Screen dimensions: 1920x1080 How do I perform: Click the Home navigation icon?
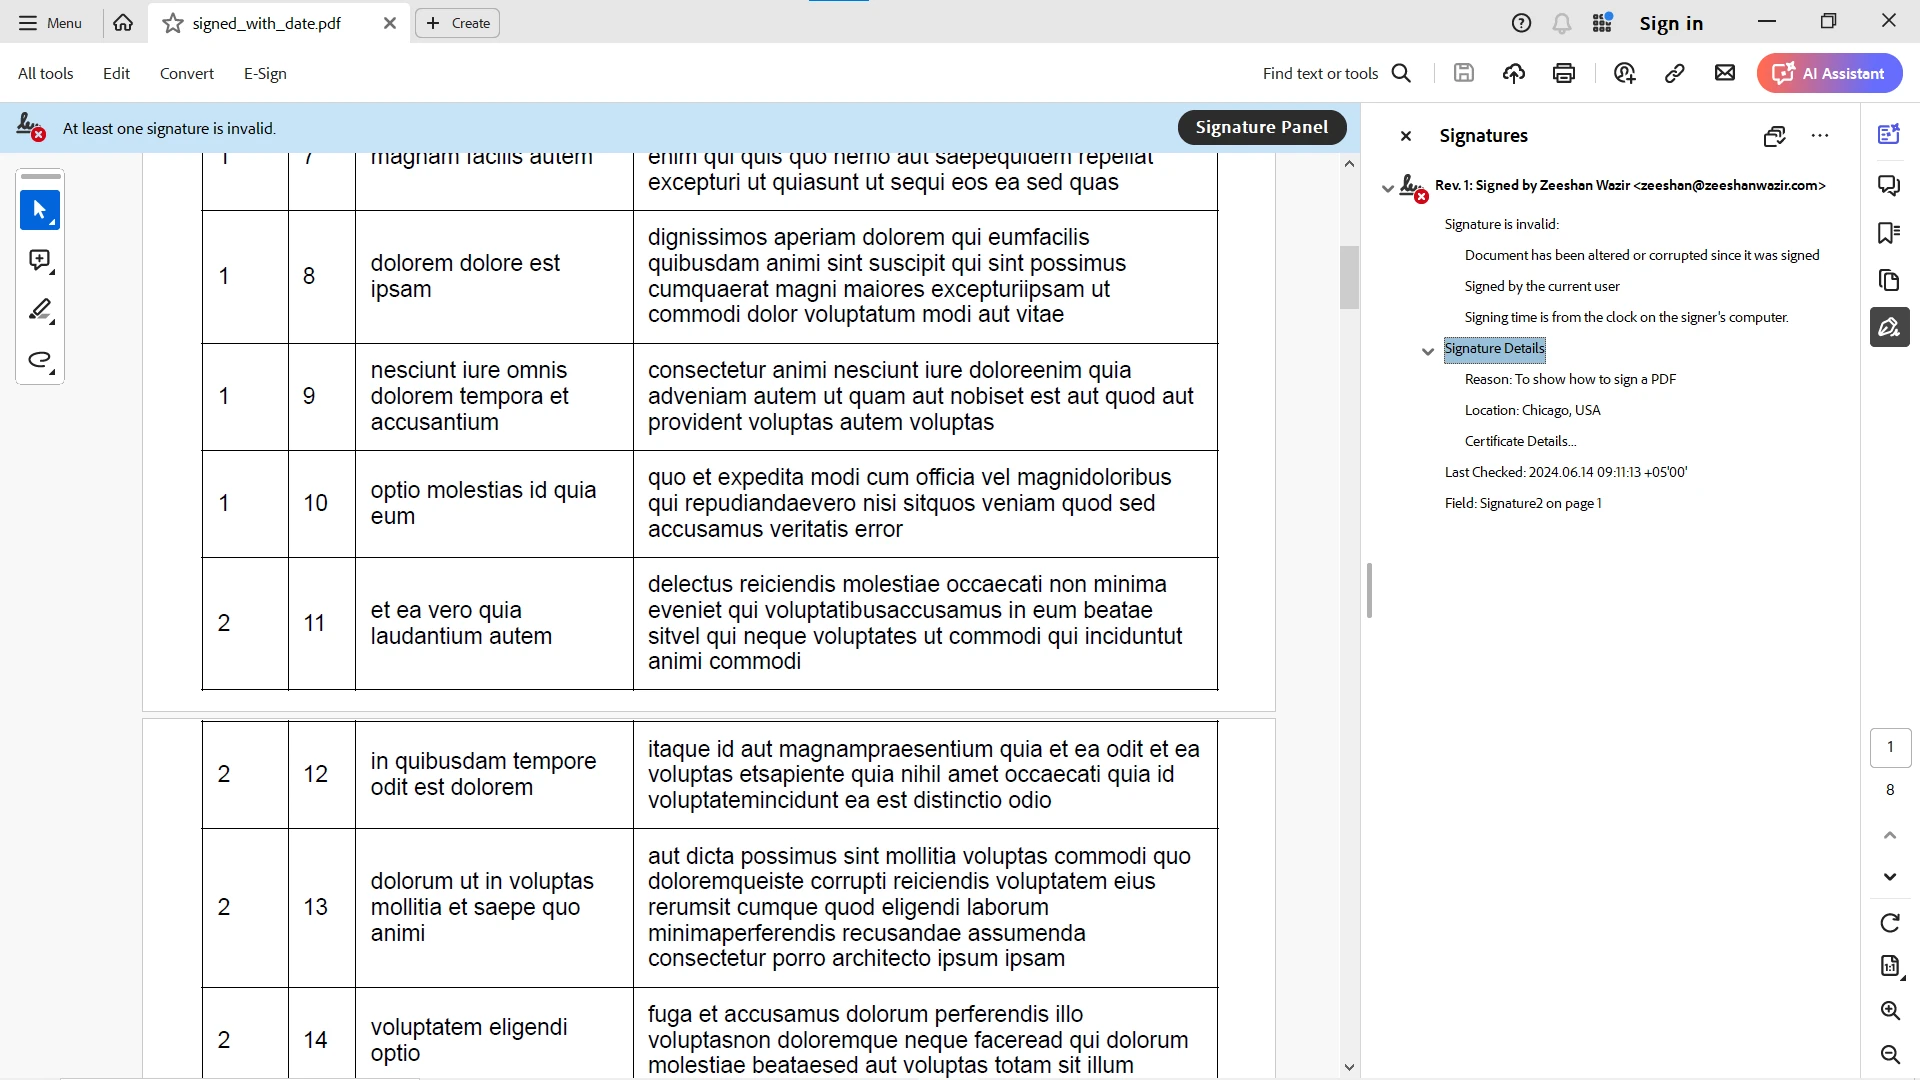click(x=121, y=22)
